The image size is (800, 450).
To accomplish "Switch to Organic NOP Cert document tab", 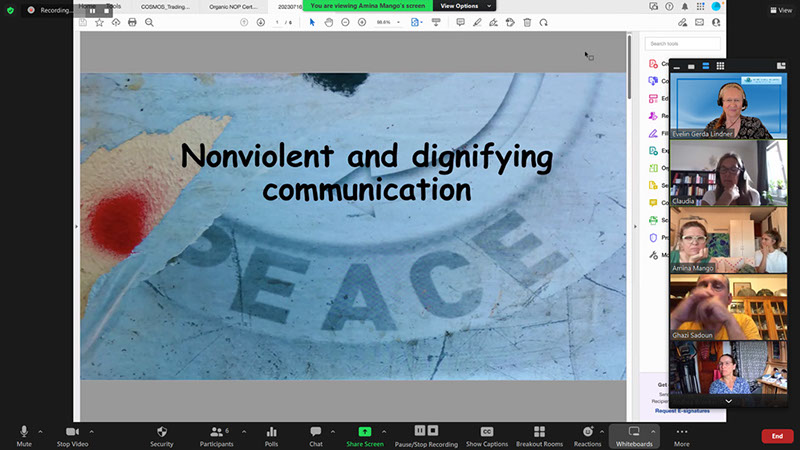I will pyautogui.click(x=233, y=7).
